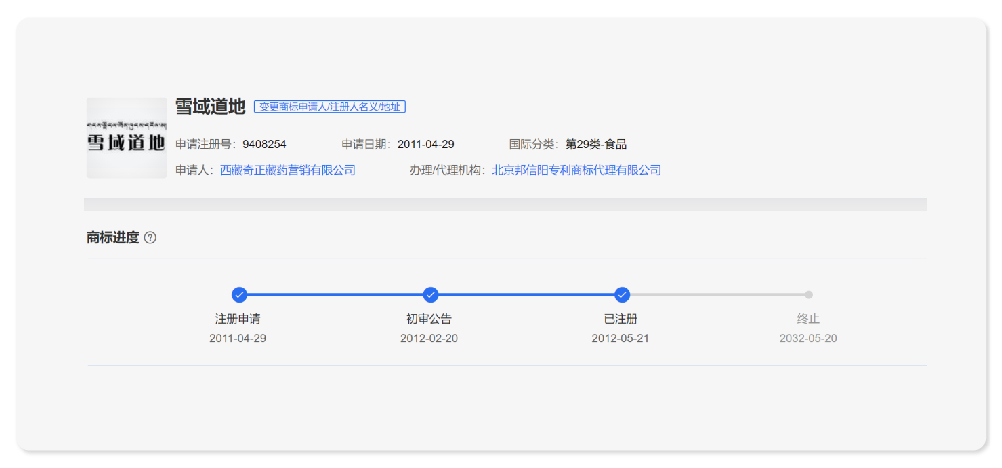
Task: Click the 申请人 field label
Action: [x=194, y=170]
